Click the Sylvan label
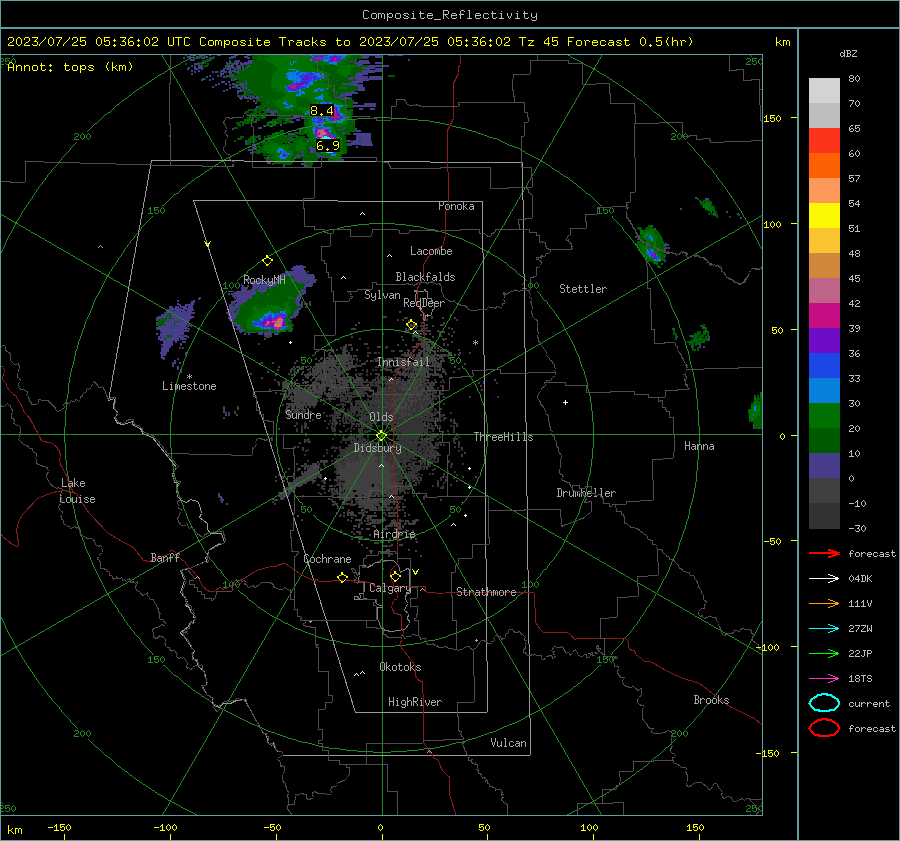Image resolution: width=900 pixels, height=841 pixels. [x=382, y=295]
